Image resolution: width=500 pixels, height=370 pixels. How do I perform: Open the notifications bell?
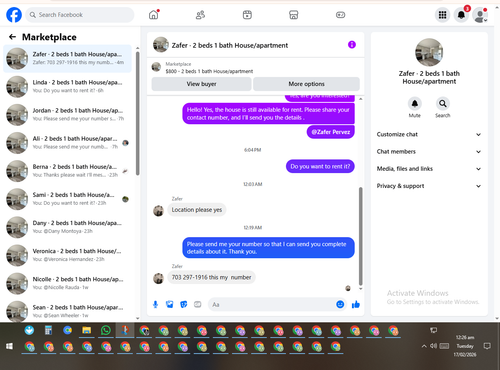point(461,15)
